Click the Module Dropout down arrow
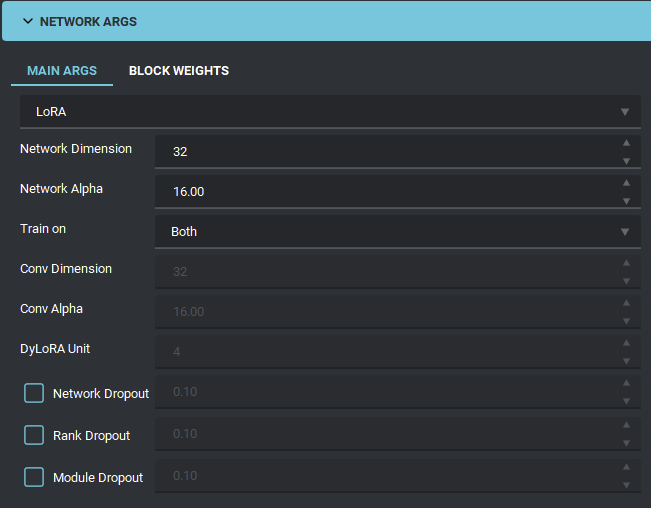This screenshot has width=651, height=508. tap(626, 485)
